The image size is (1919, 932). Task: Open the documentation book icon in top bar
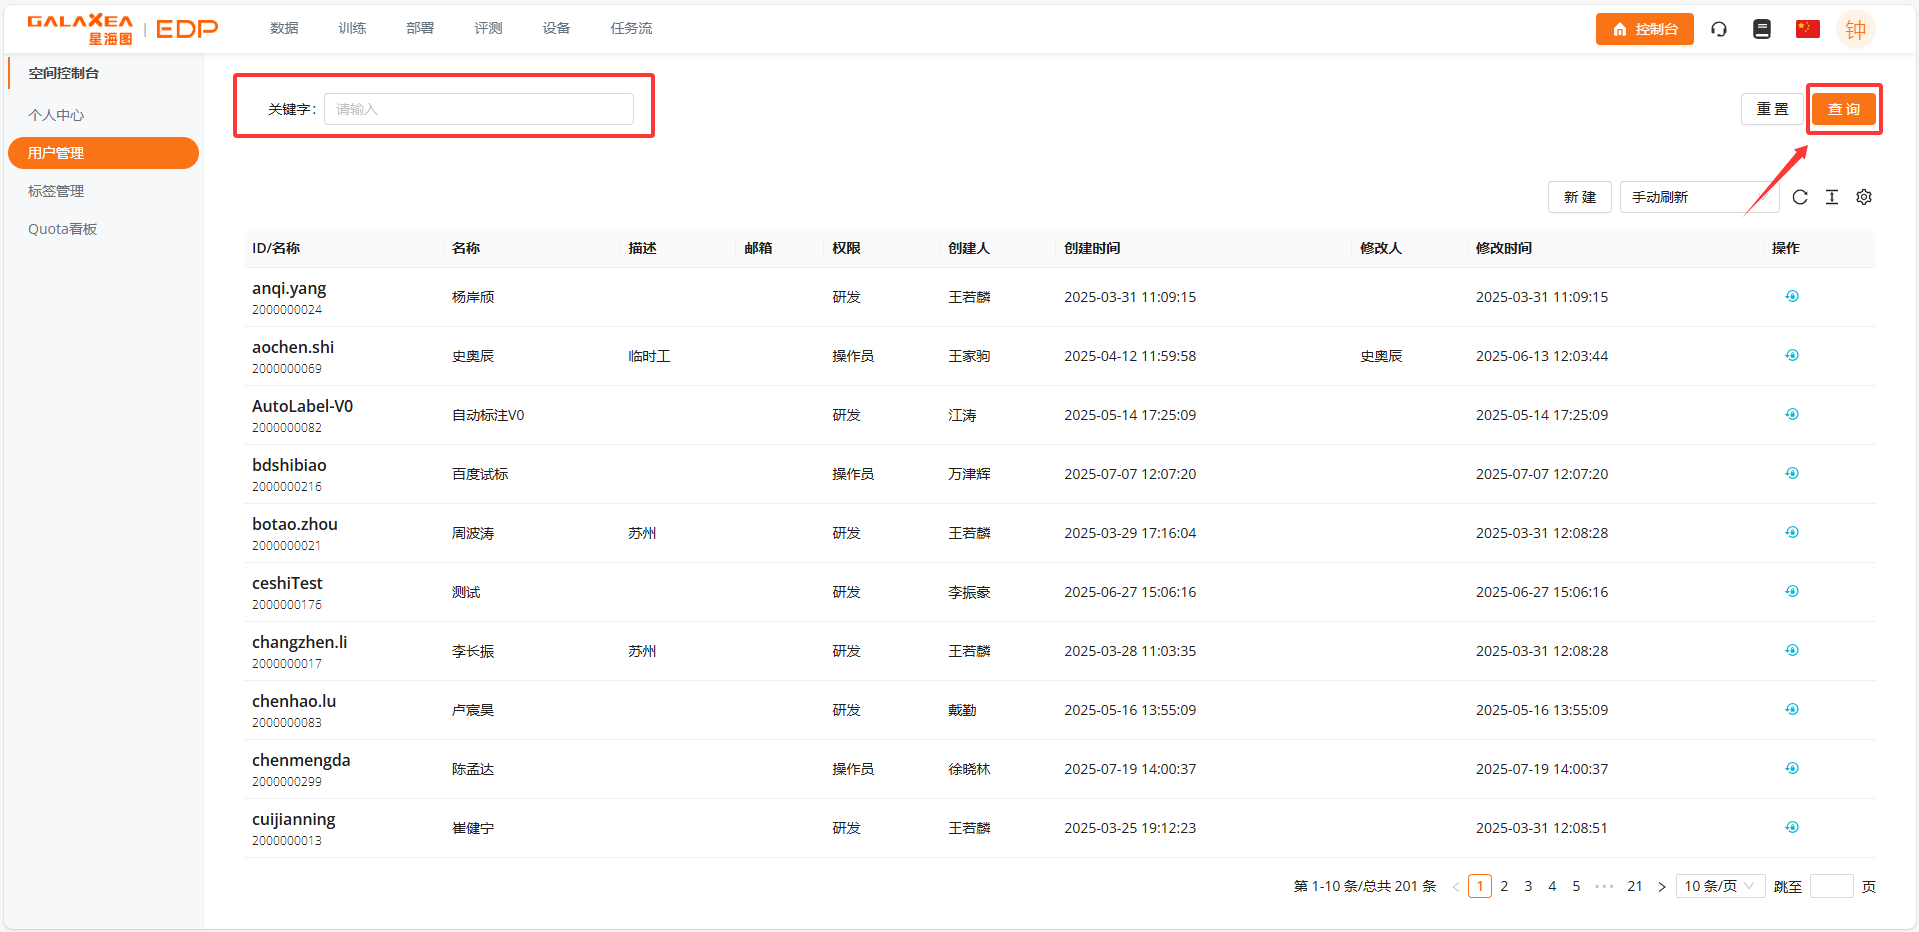[x=1761, y=29]
